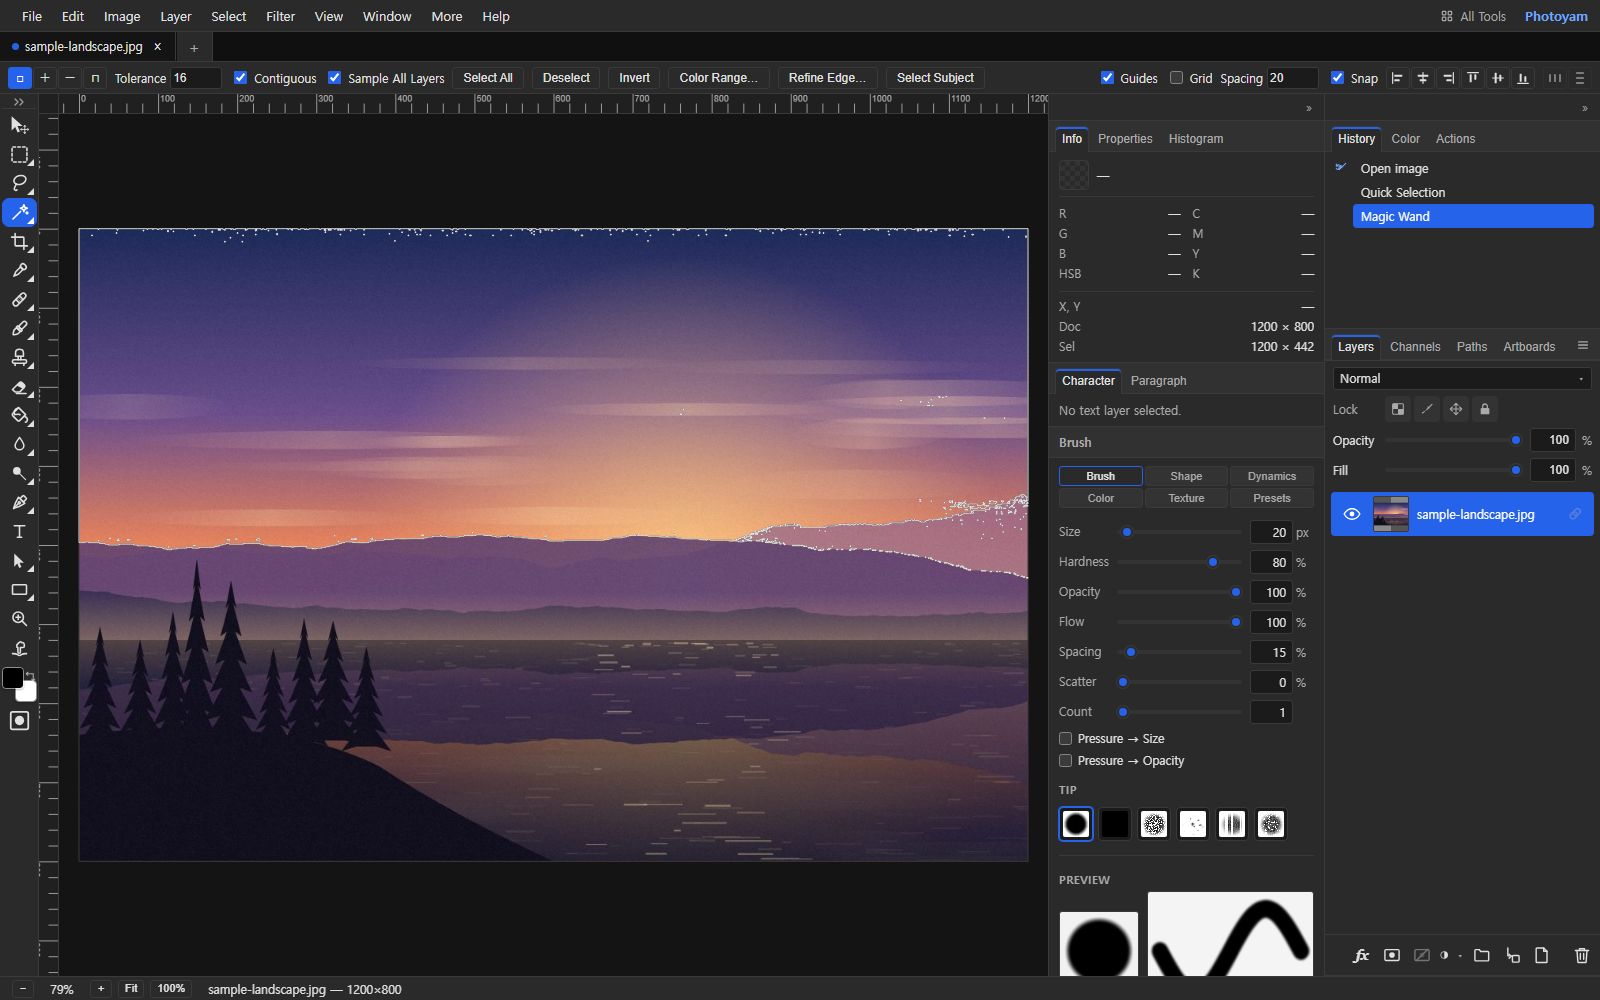The width and height of the screenshot is (1600, 1000).
Task: Create new group folder icon
Action: click(x=1481, y=955)
